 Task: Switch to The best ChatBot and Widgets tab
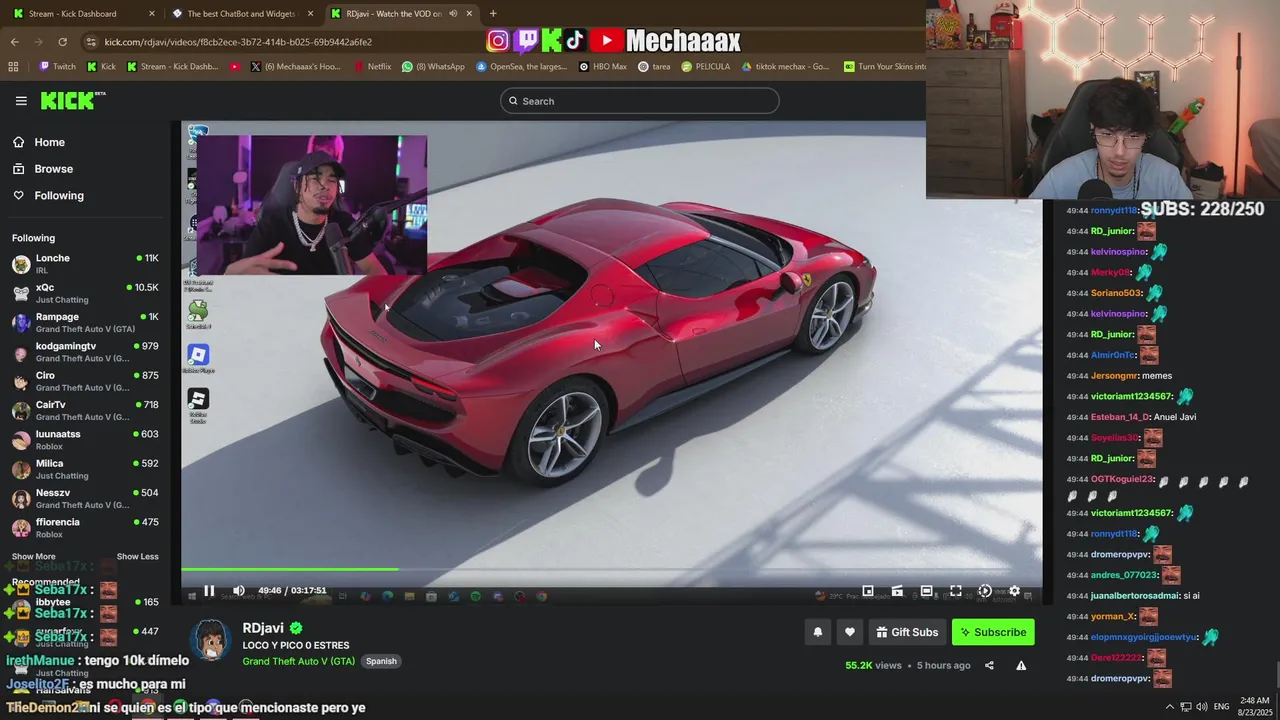point(243,14)
